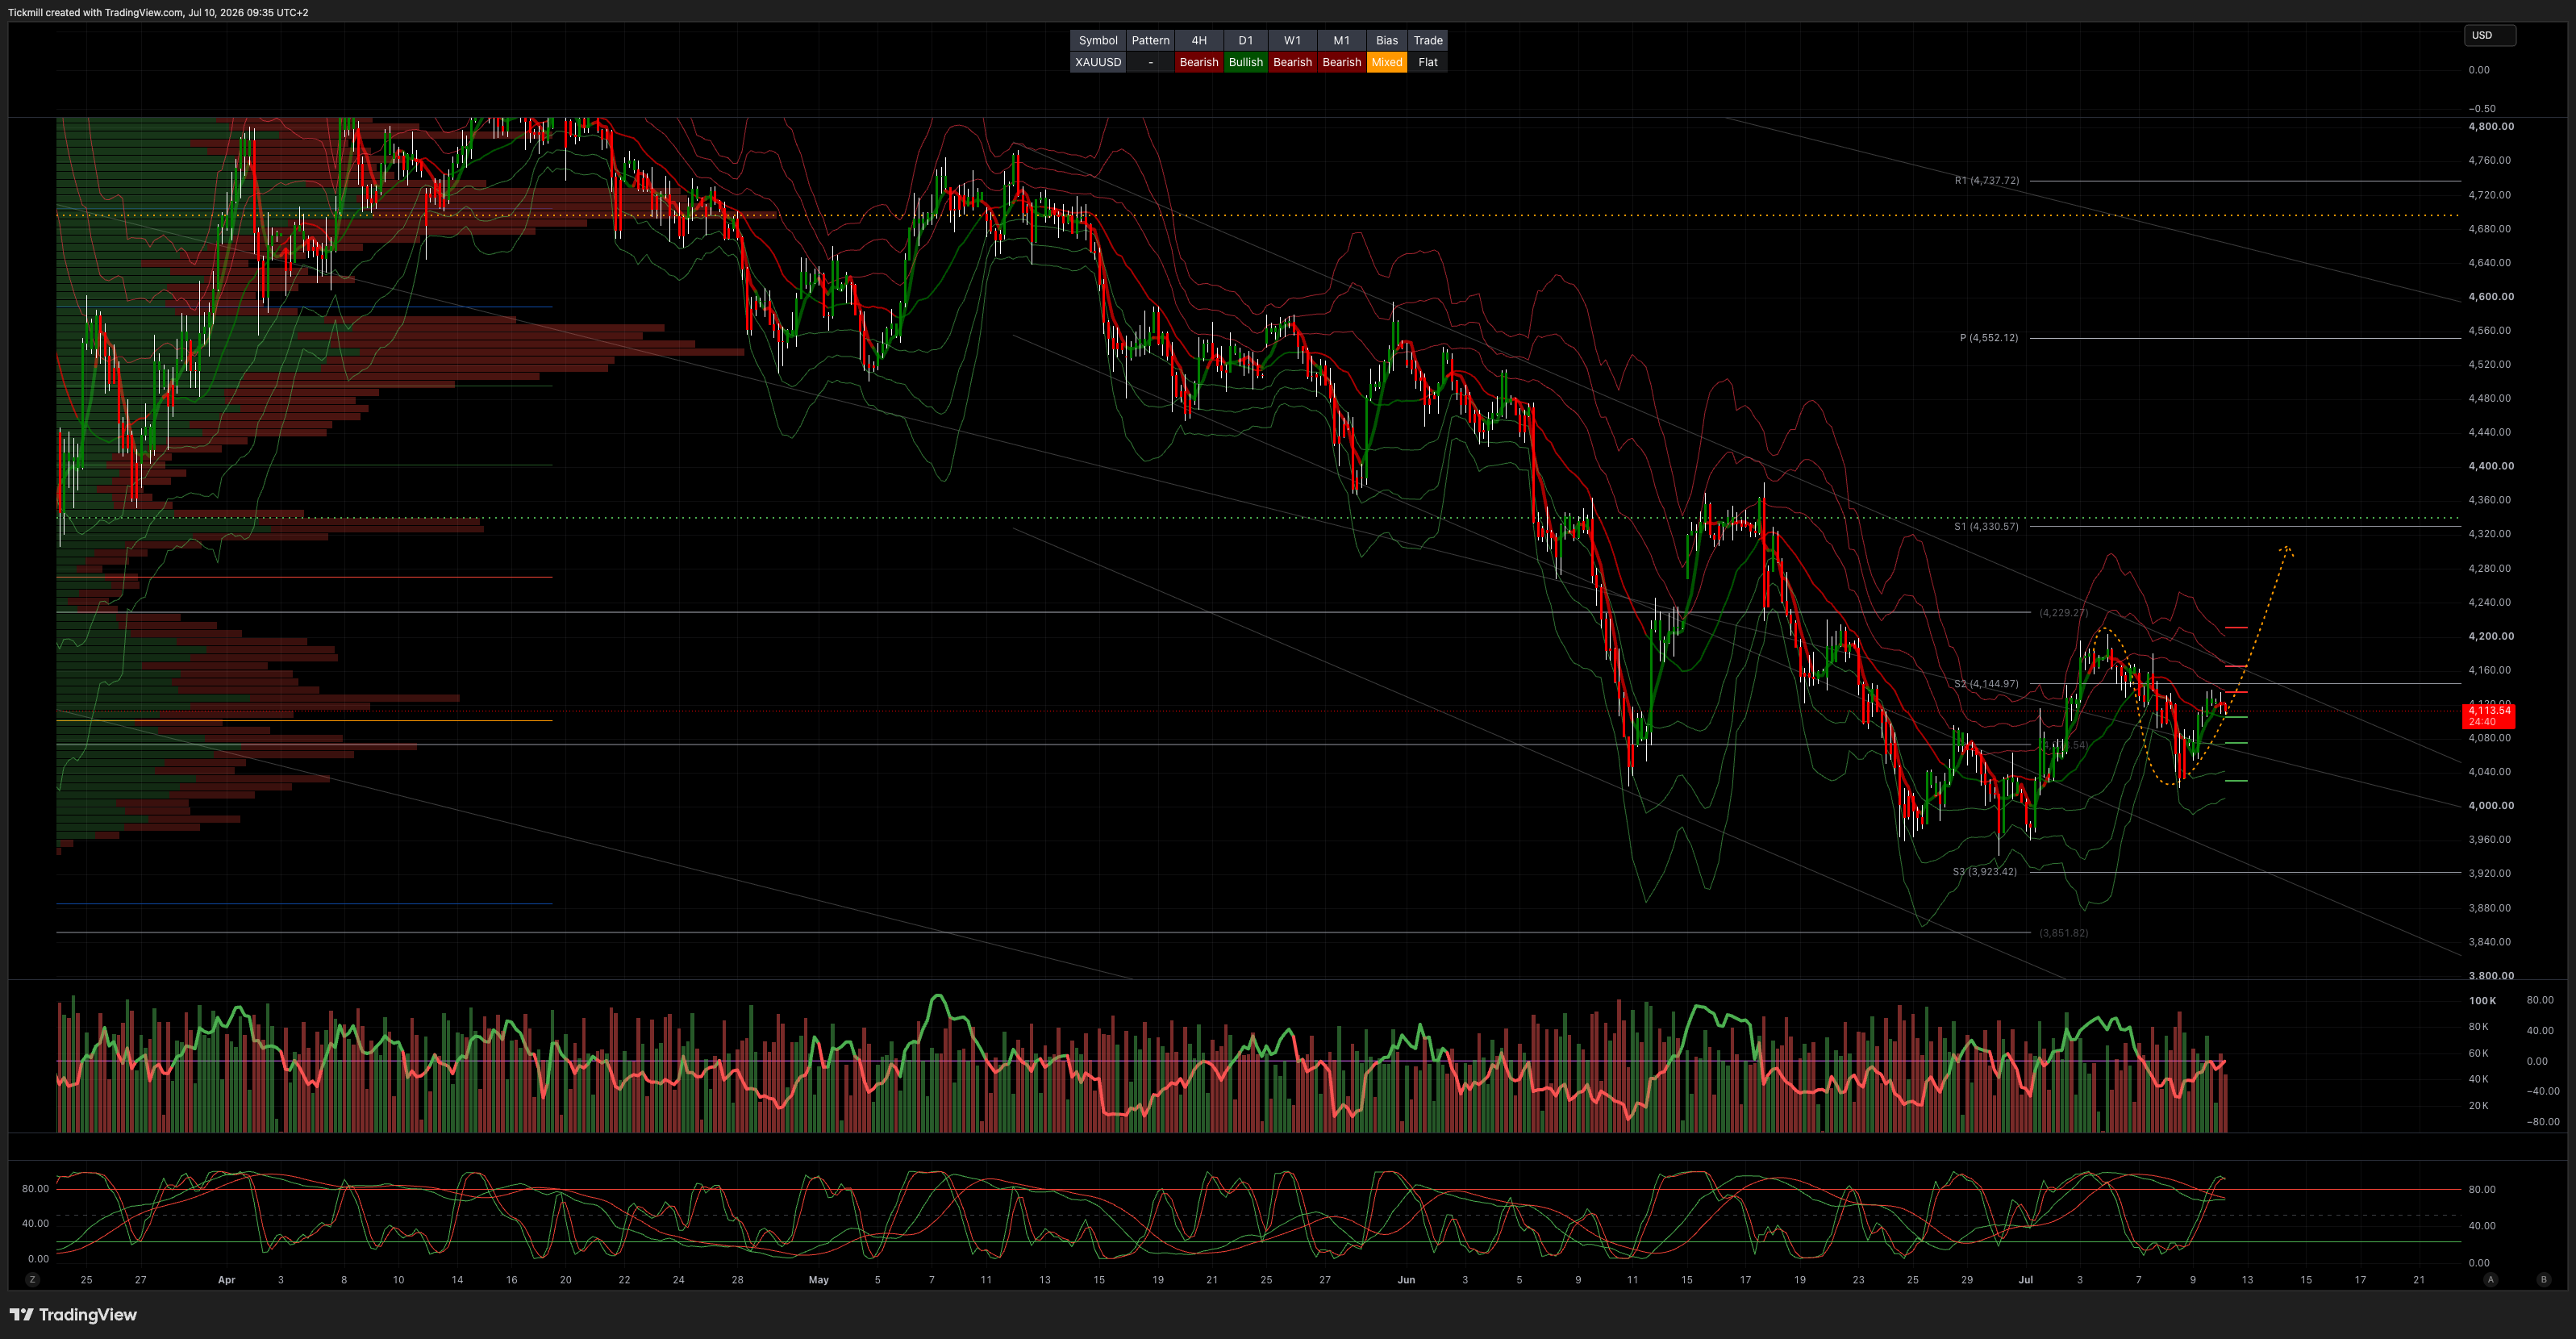Click the orange Mixed bias cell

1386,62
